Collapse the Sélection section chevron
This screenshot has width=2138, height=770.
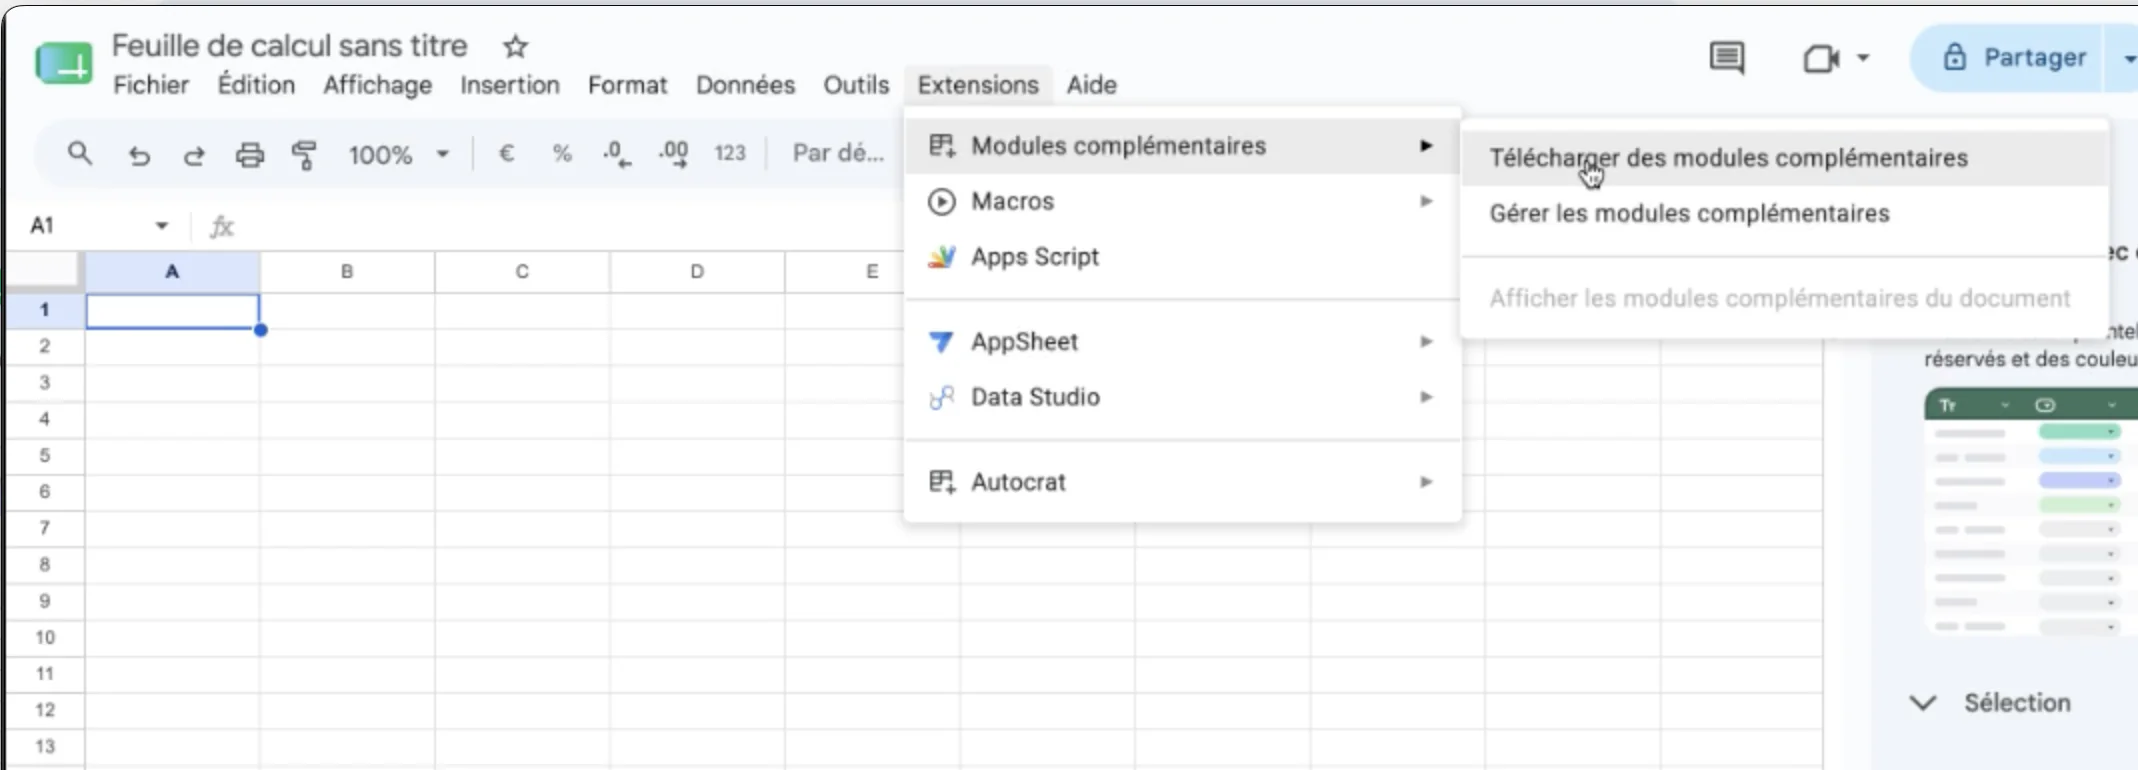(x=1922, y=703)
